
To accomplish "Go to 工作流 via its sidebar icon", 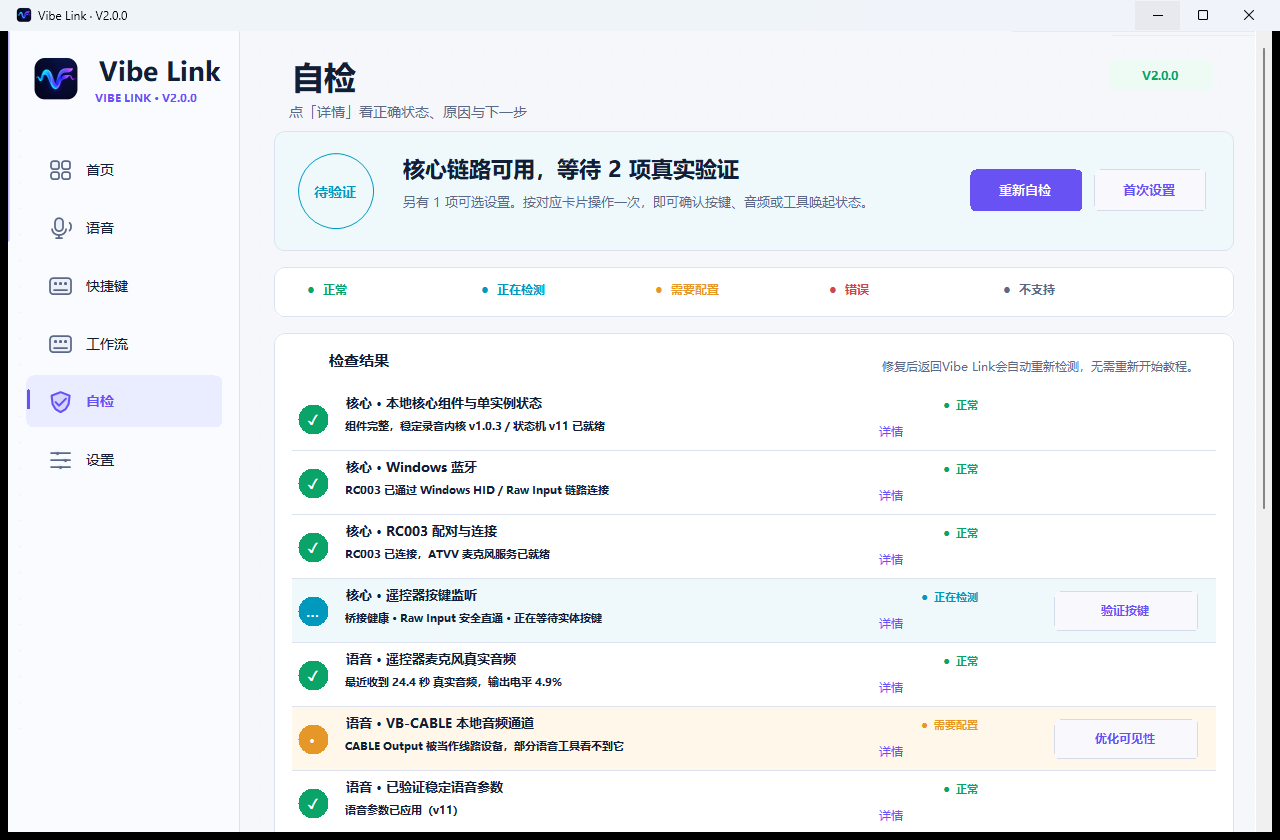I will (x=61, y=344).
